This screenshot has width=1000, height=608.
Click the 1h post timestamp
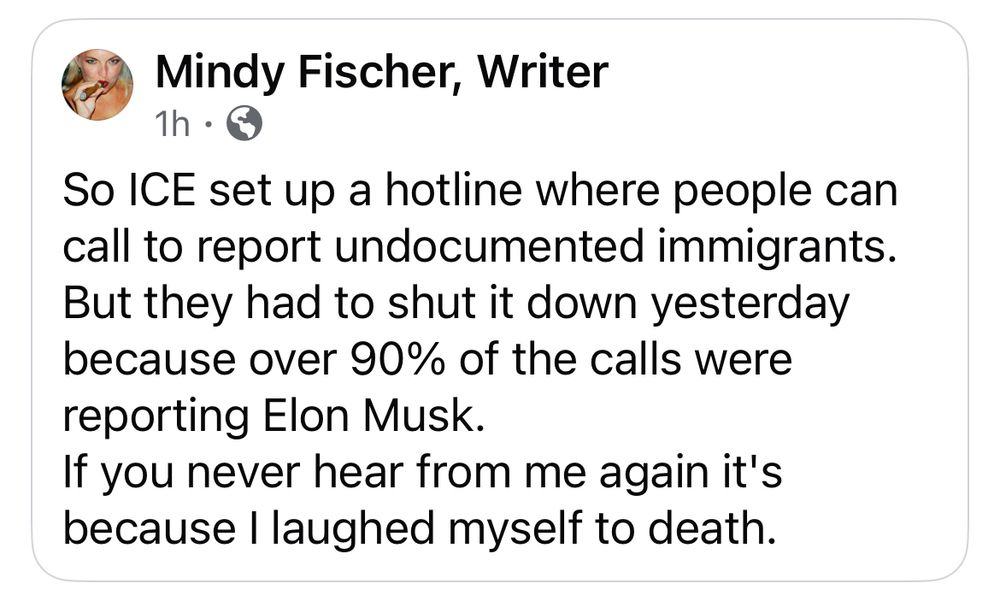pos(174,124)
